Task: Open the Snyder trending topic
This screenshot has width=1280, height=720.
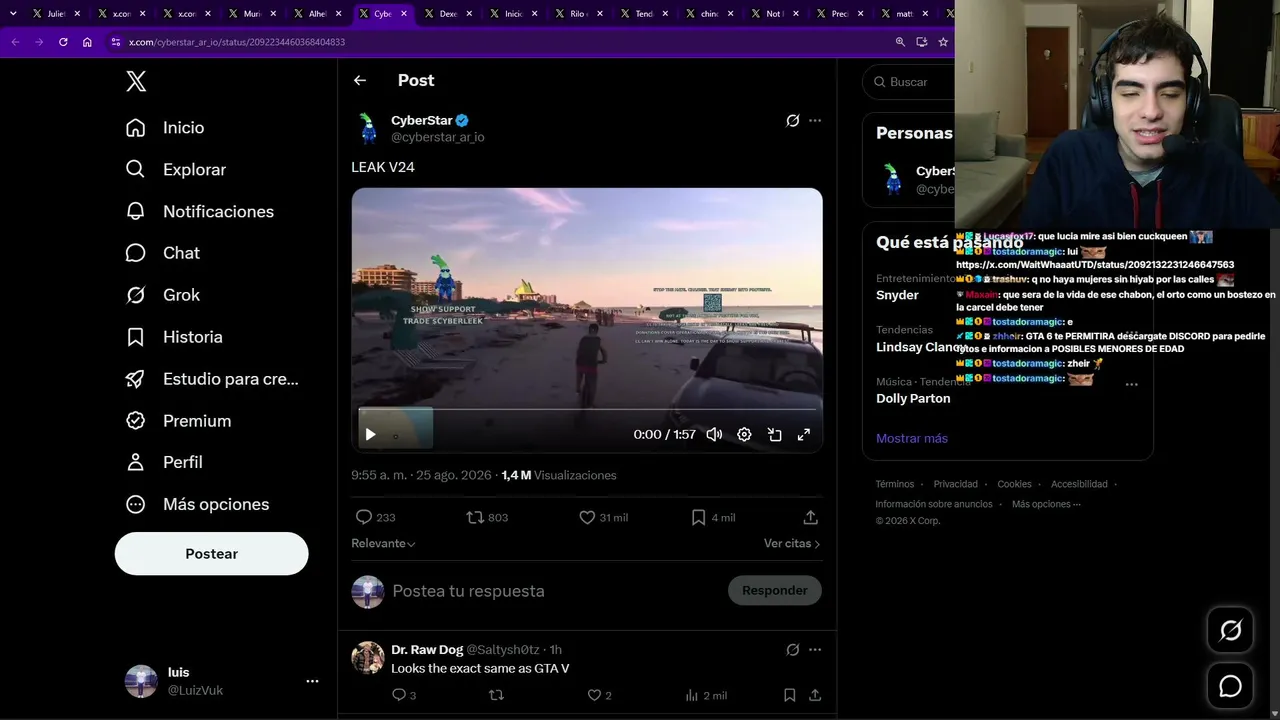Action: (897, 295)
